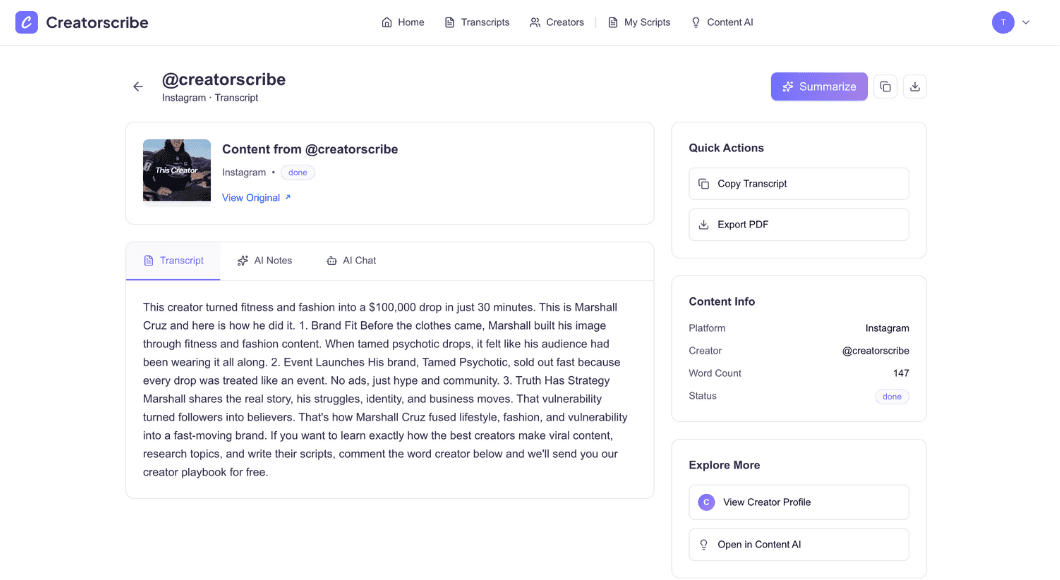
Task: Switch to the AI Chat tab
Action: click(351, 261)
